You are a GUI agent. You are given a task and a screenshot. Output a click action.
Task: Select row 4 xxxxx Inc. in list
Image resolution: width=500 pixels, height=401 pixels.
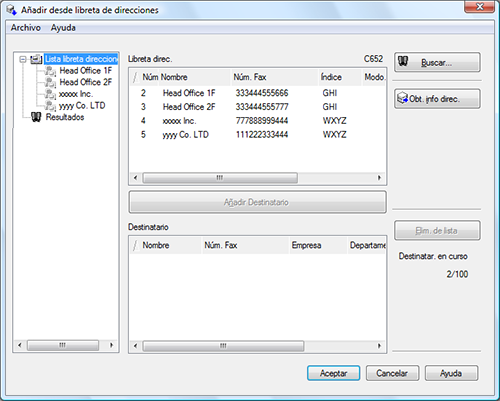[257, 120]
